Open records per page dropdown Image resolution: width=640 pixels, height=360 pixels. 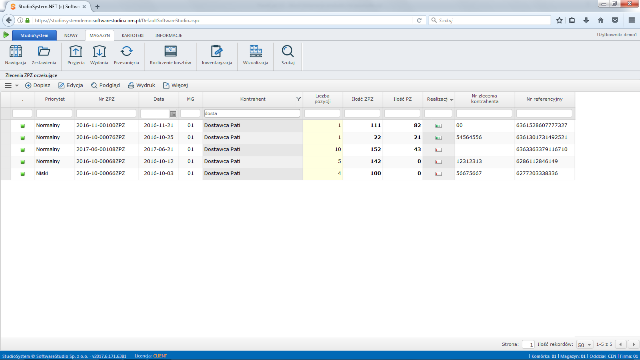point(584,345)
